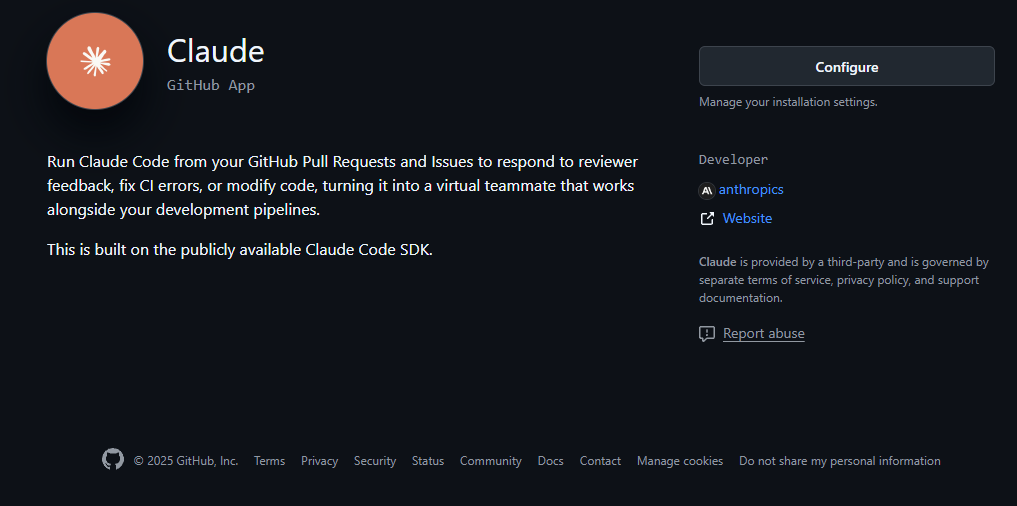Click the '© 2025 GitHub, Inc.' text
This screenshot has width=1017, height=506.
pyautogui.click(x=185, y=461)
